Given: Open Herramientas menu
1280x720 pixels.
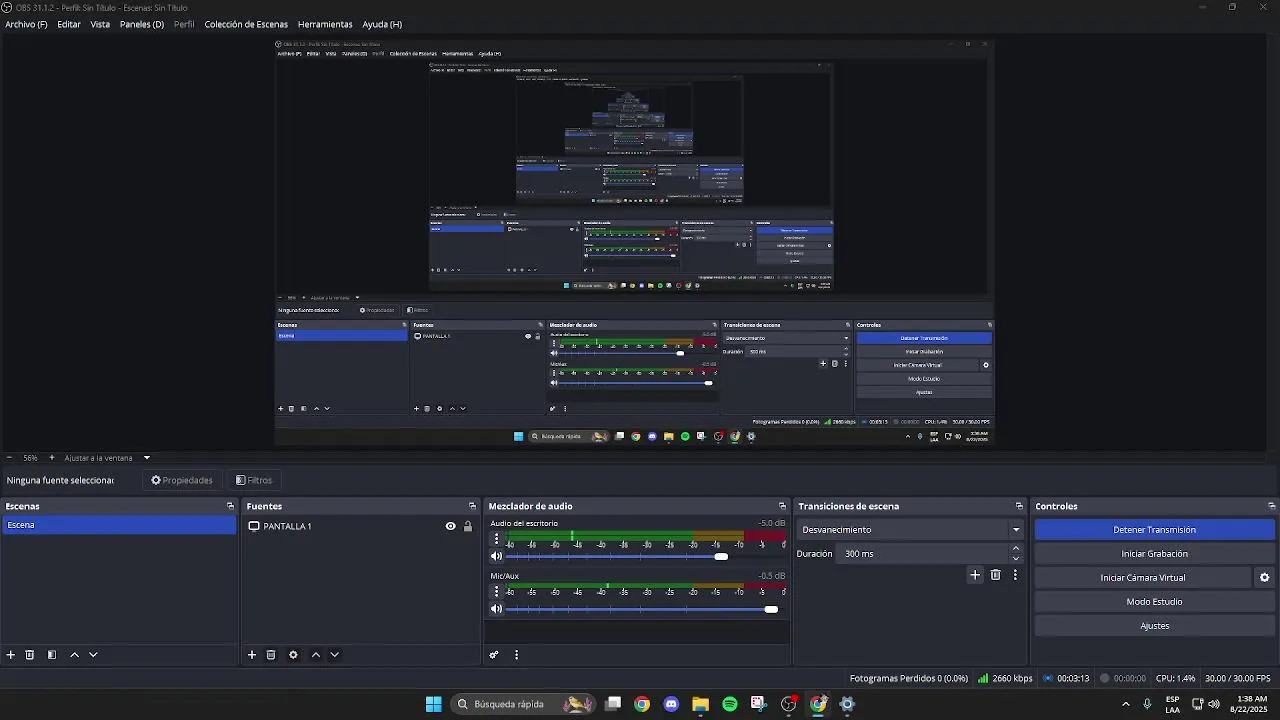Looking at the screenshot, I should (x=325, y=24).
